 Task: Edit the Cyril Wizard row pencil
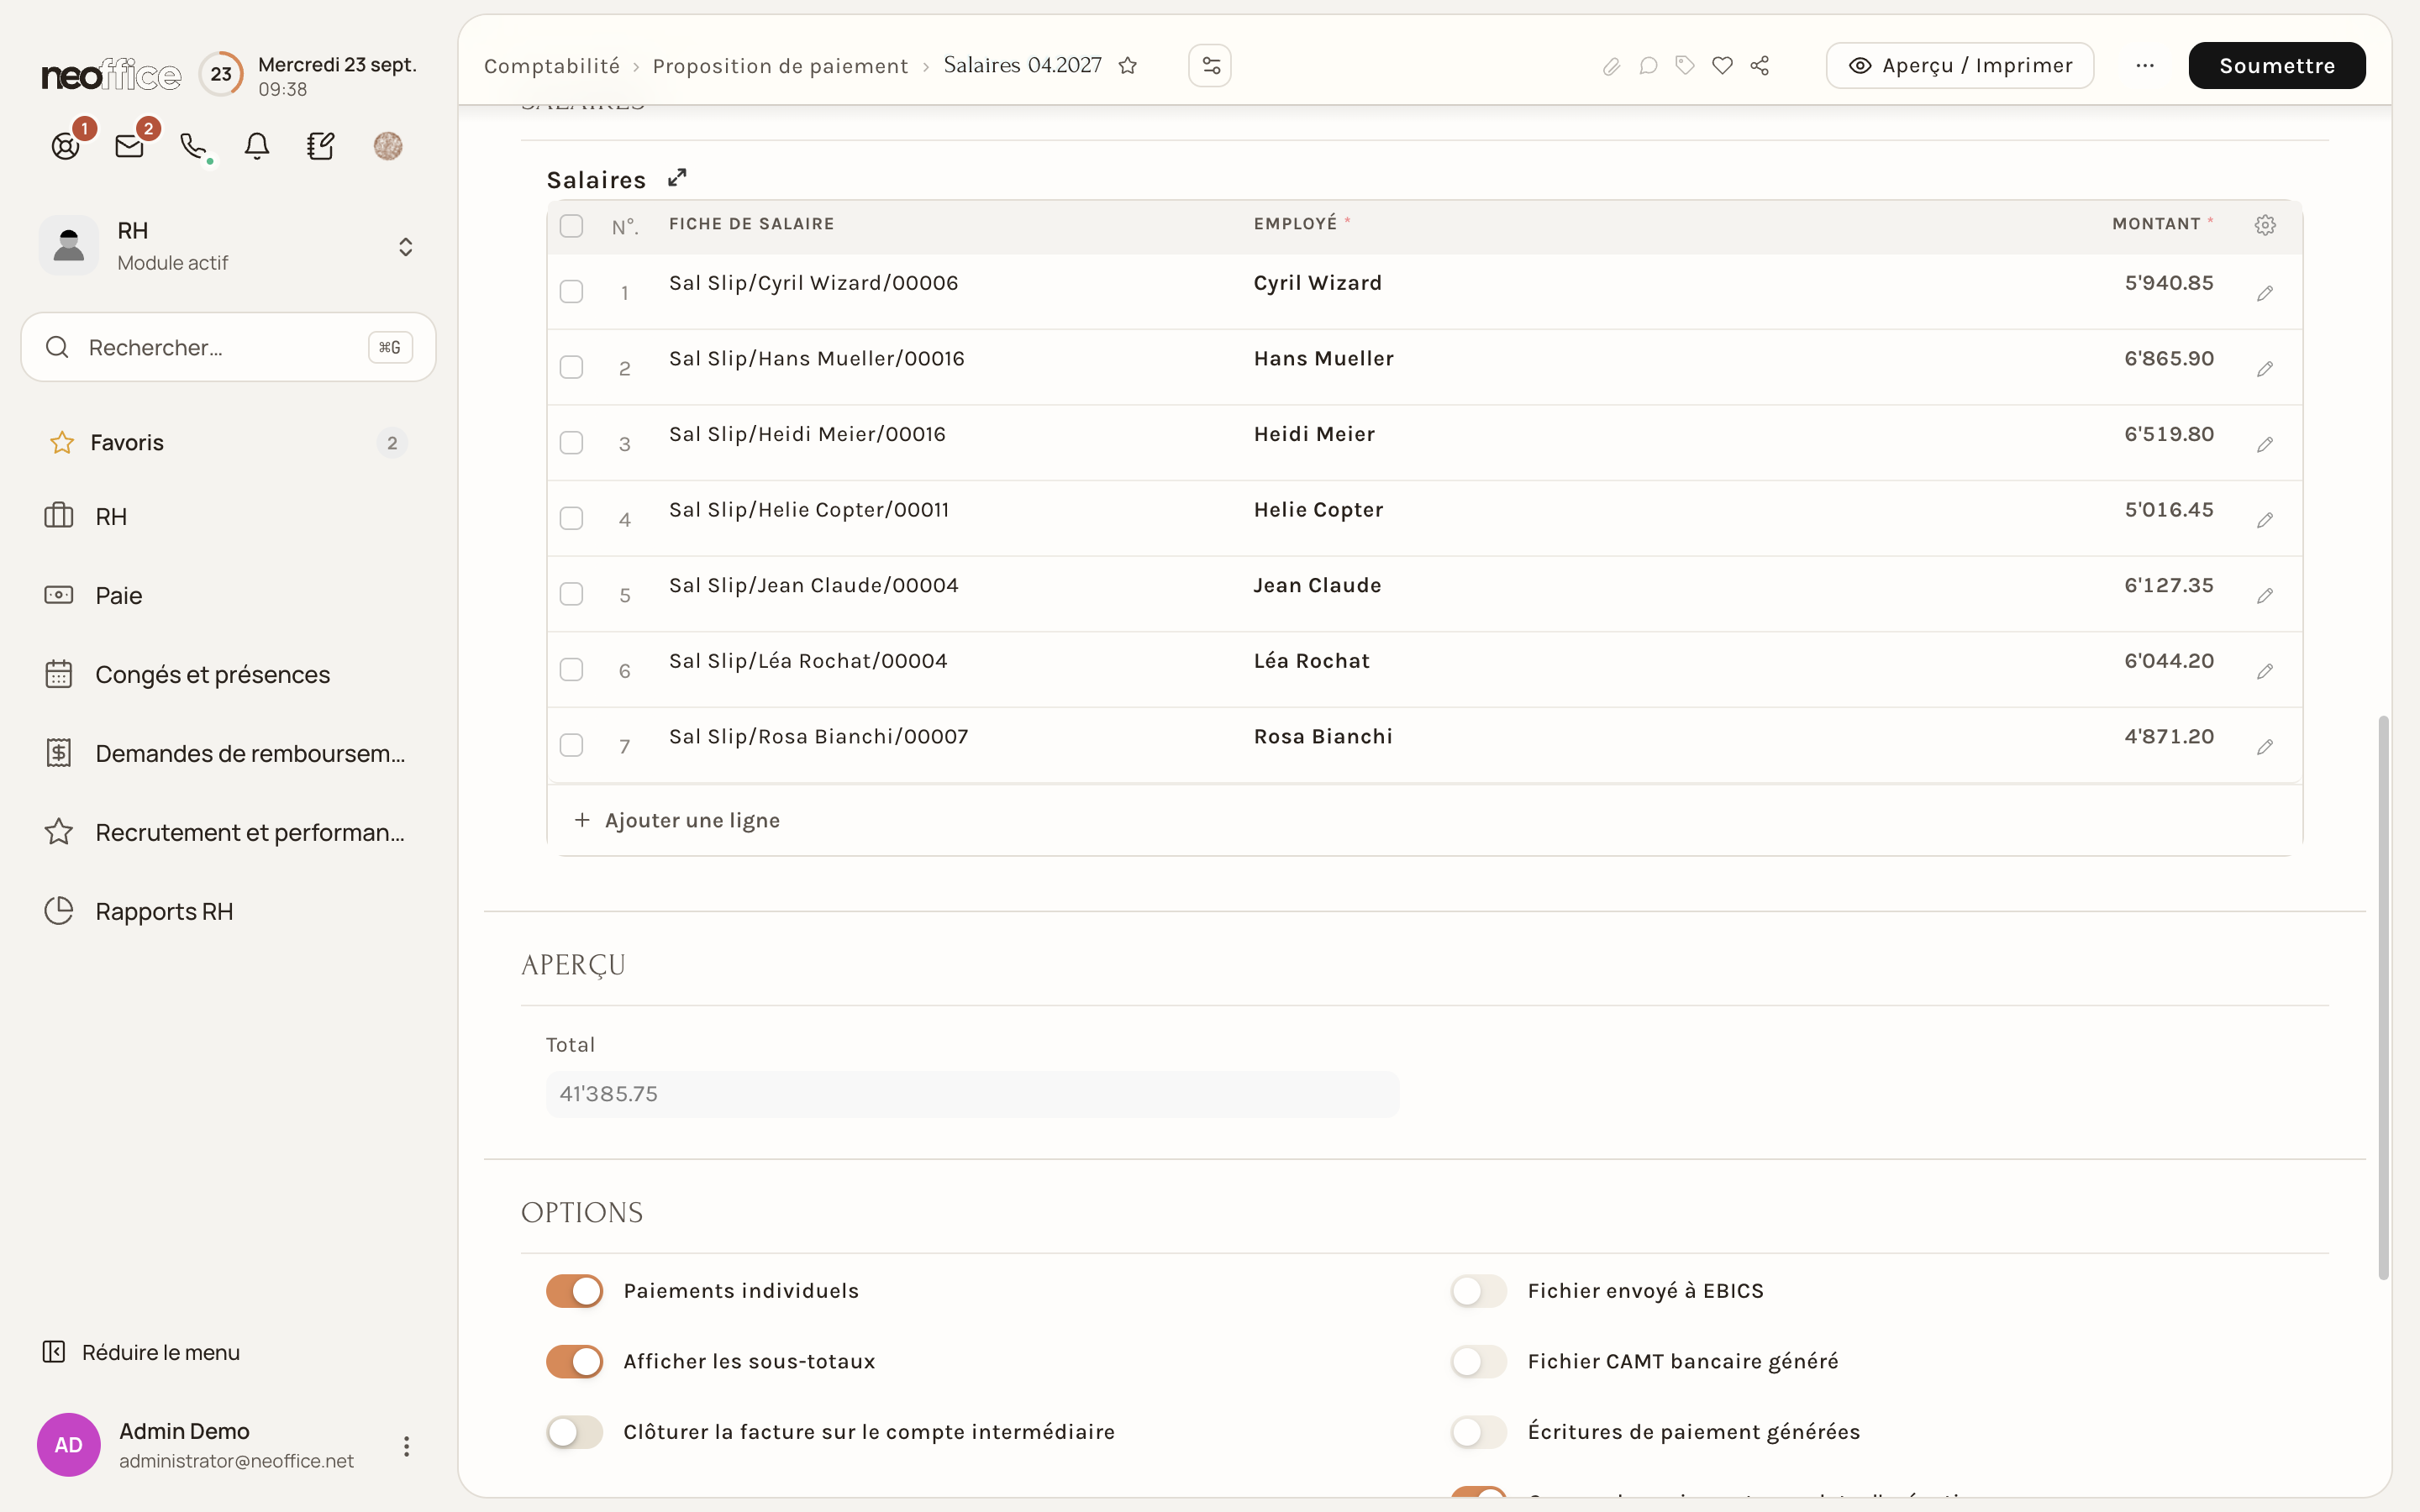(2265, 293)
